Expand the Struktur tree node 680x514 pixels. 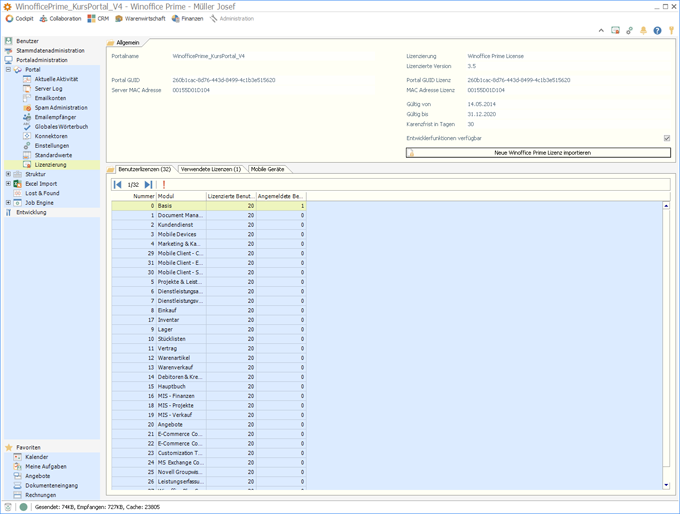pyautogui.click(x=8, y=174)
